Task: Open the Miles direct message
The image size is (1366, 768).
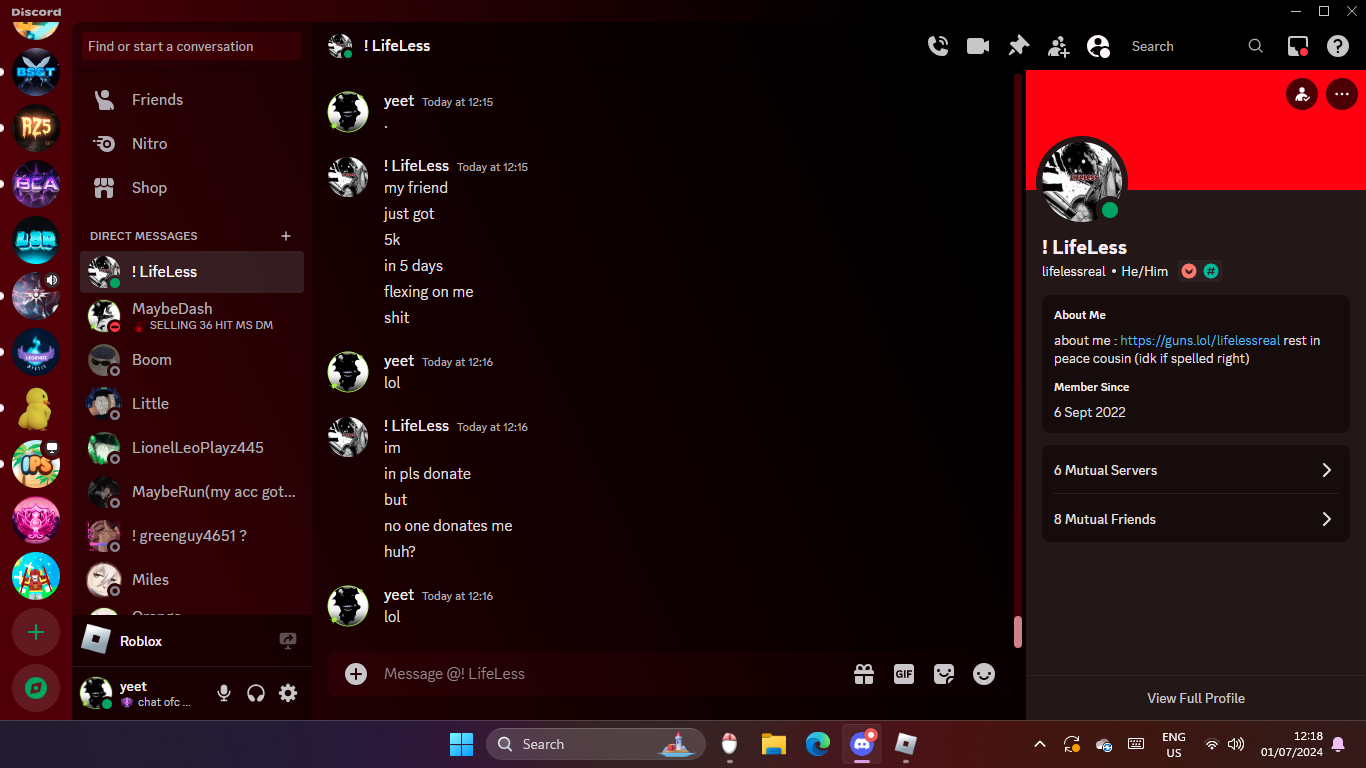Action: 192,580
